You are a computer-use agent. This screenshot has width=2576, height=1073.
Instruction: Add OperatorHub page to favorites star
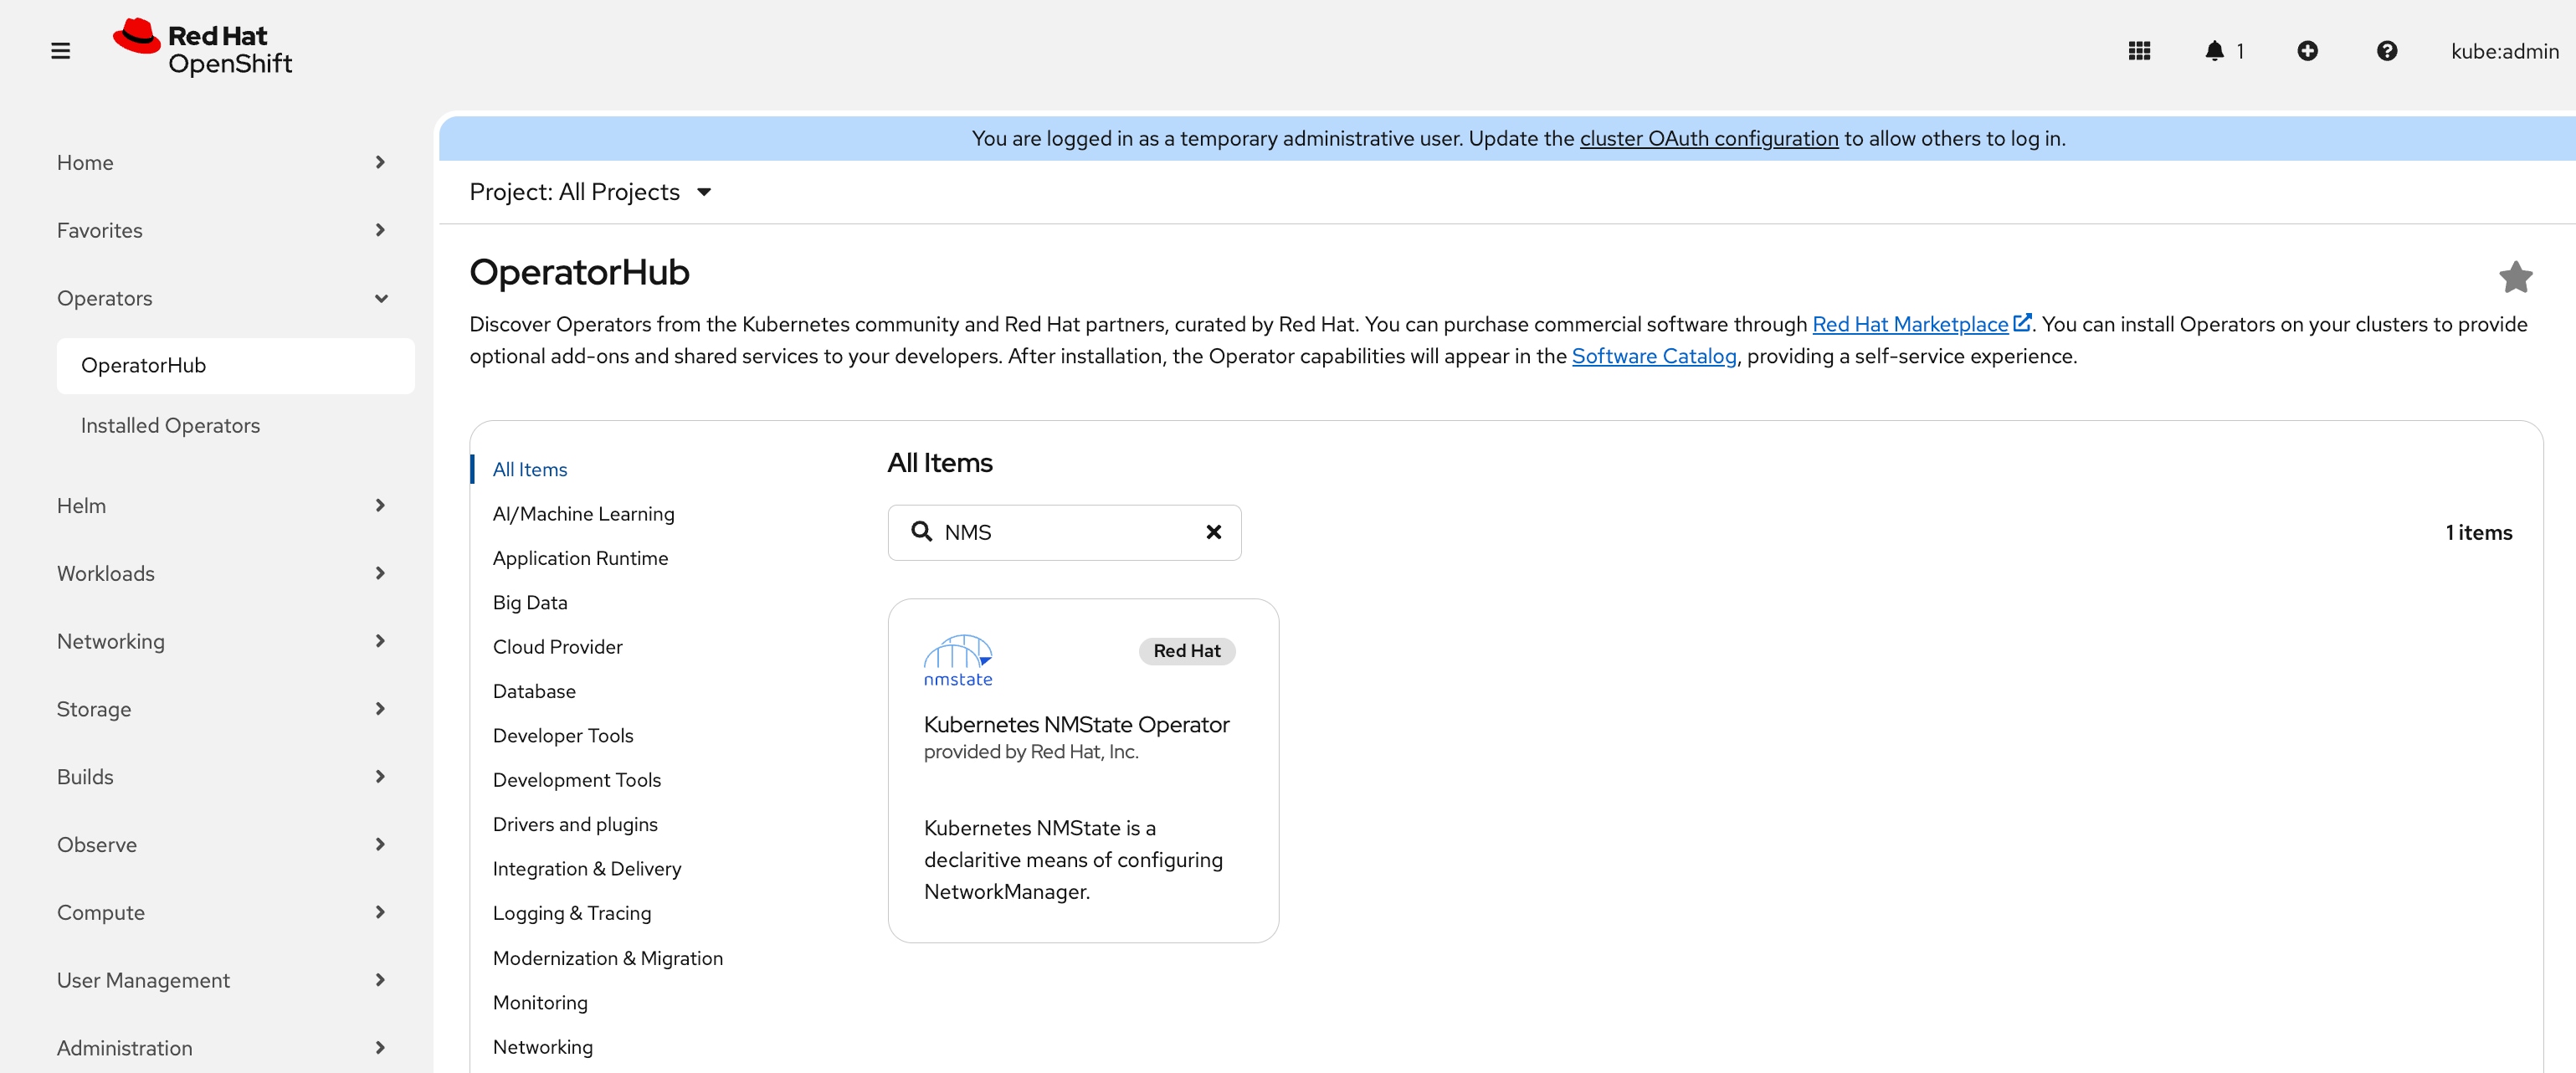tap(2515, 277)
